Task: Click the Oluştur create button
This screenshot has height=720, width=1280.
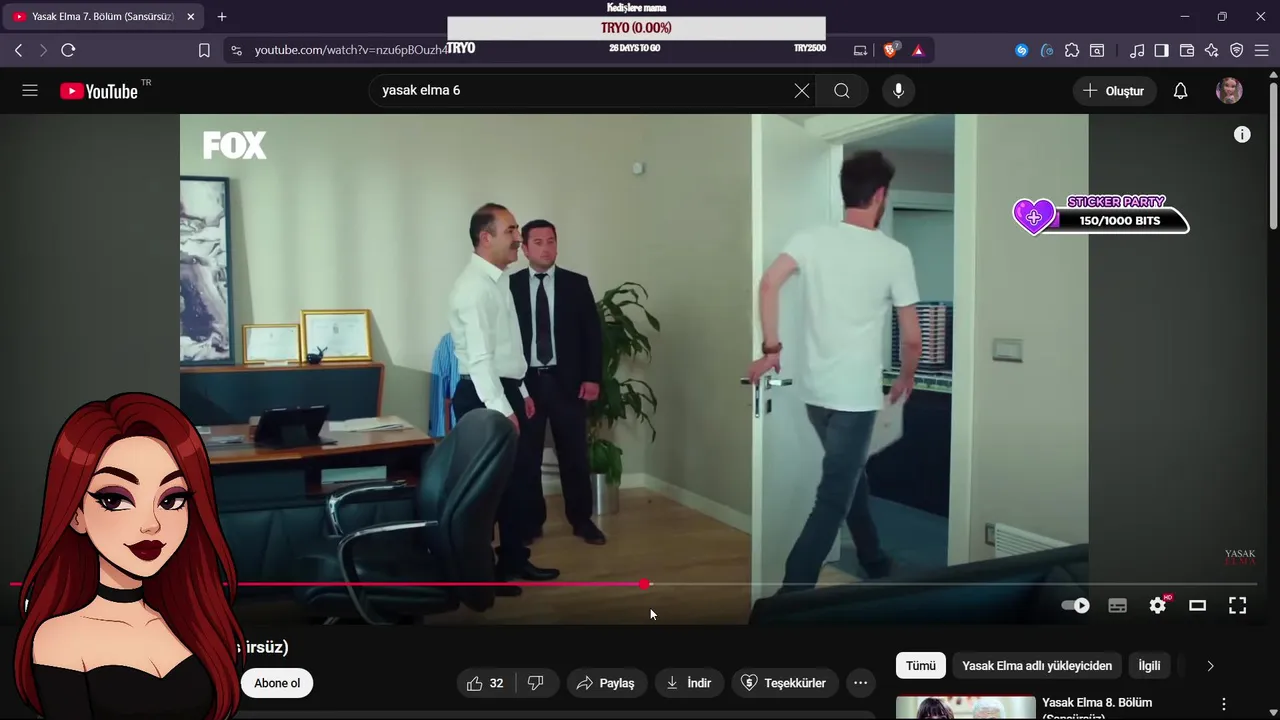Action: pos(1114,91)
